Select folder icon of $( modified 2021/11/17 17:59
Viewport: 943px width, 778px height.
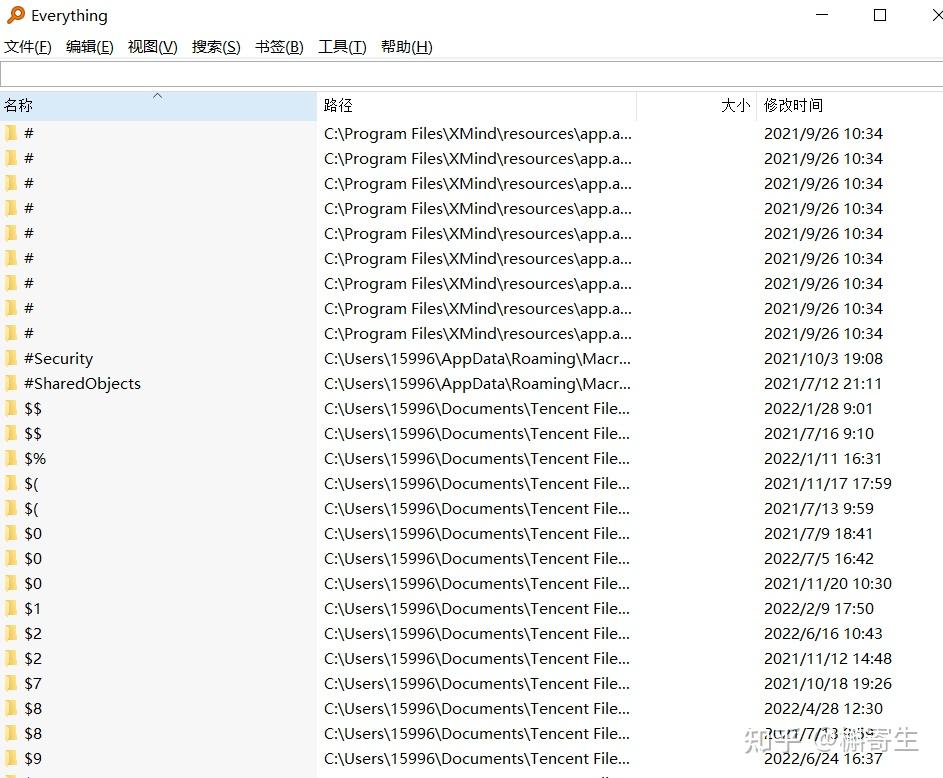[x=11, y=484]
